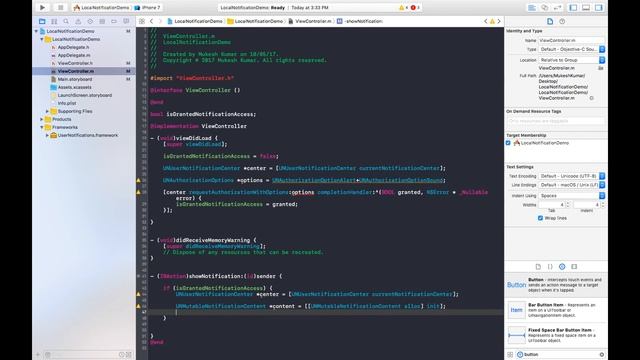Show the Code Snippet library
This screenshot has width=640, height=360.
[550, 267]
